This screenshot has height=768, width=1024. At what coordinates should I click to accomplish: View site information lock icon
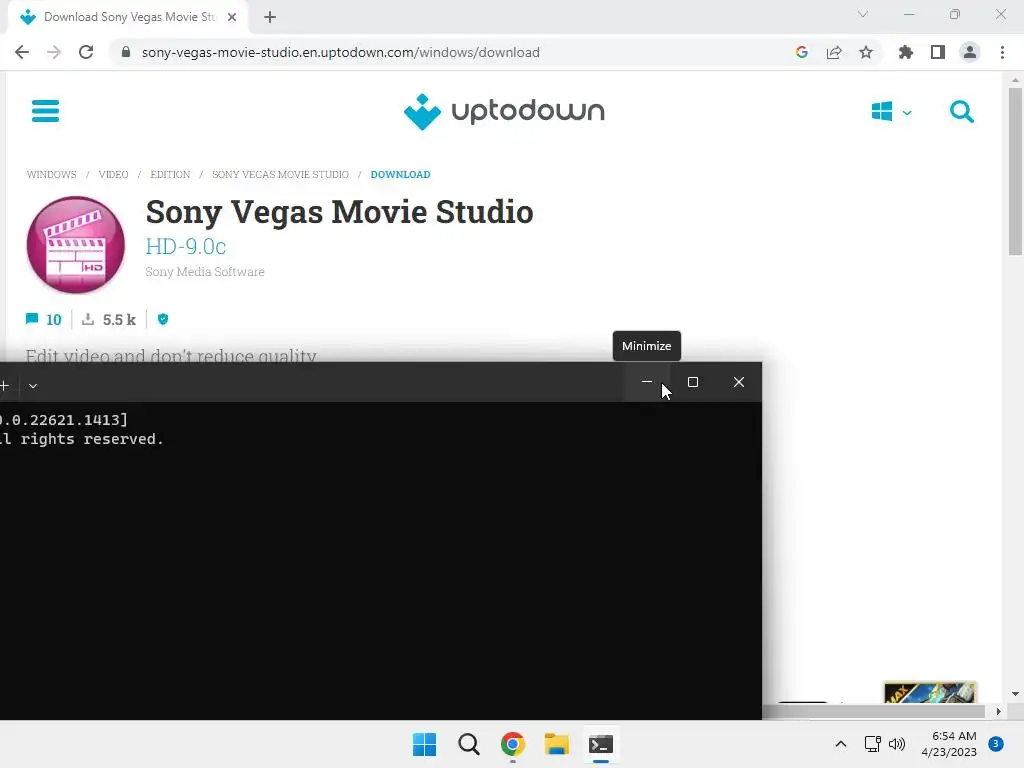click(x=126, y=52)
